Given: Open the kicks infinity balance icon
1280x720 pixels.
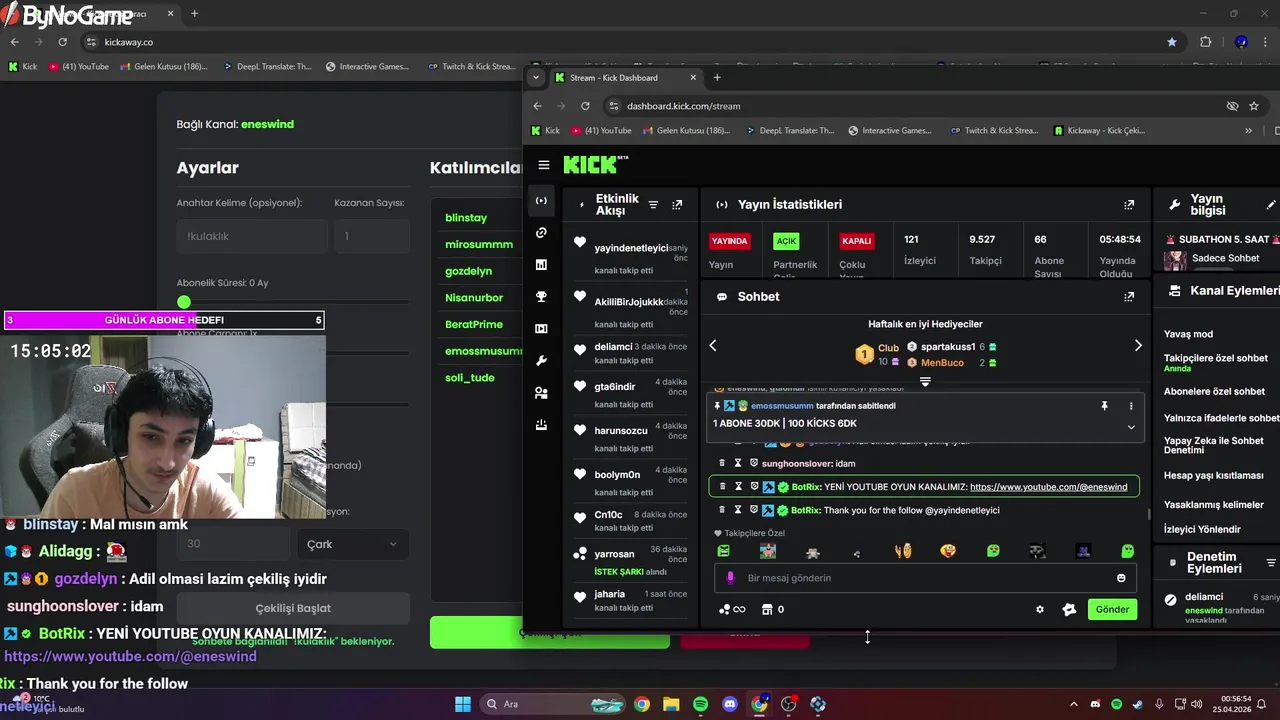Looking at the screenshot, I should 732,609.
